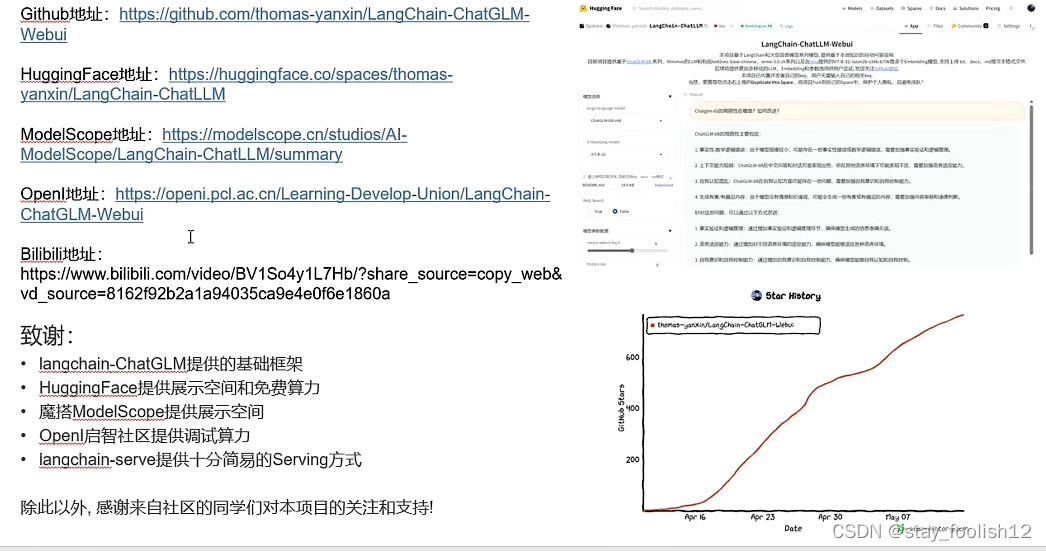Image resolution: width=1046 pixels, height=551 pixels.
Task: Click the 致谢 heading
Action: pyautogui.click(x=47, y=336)
